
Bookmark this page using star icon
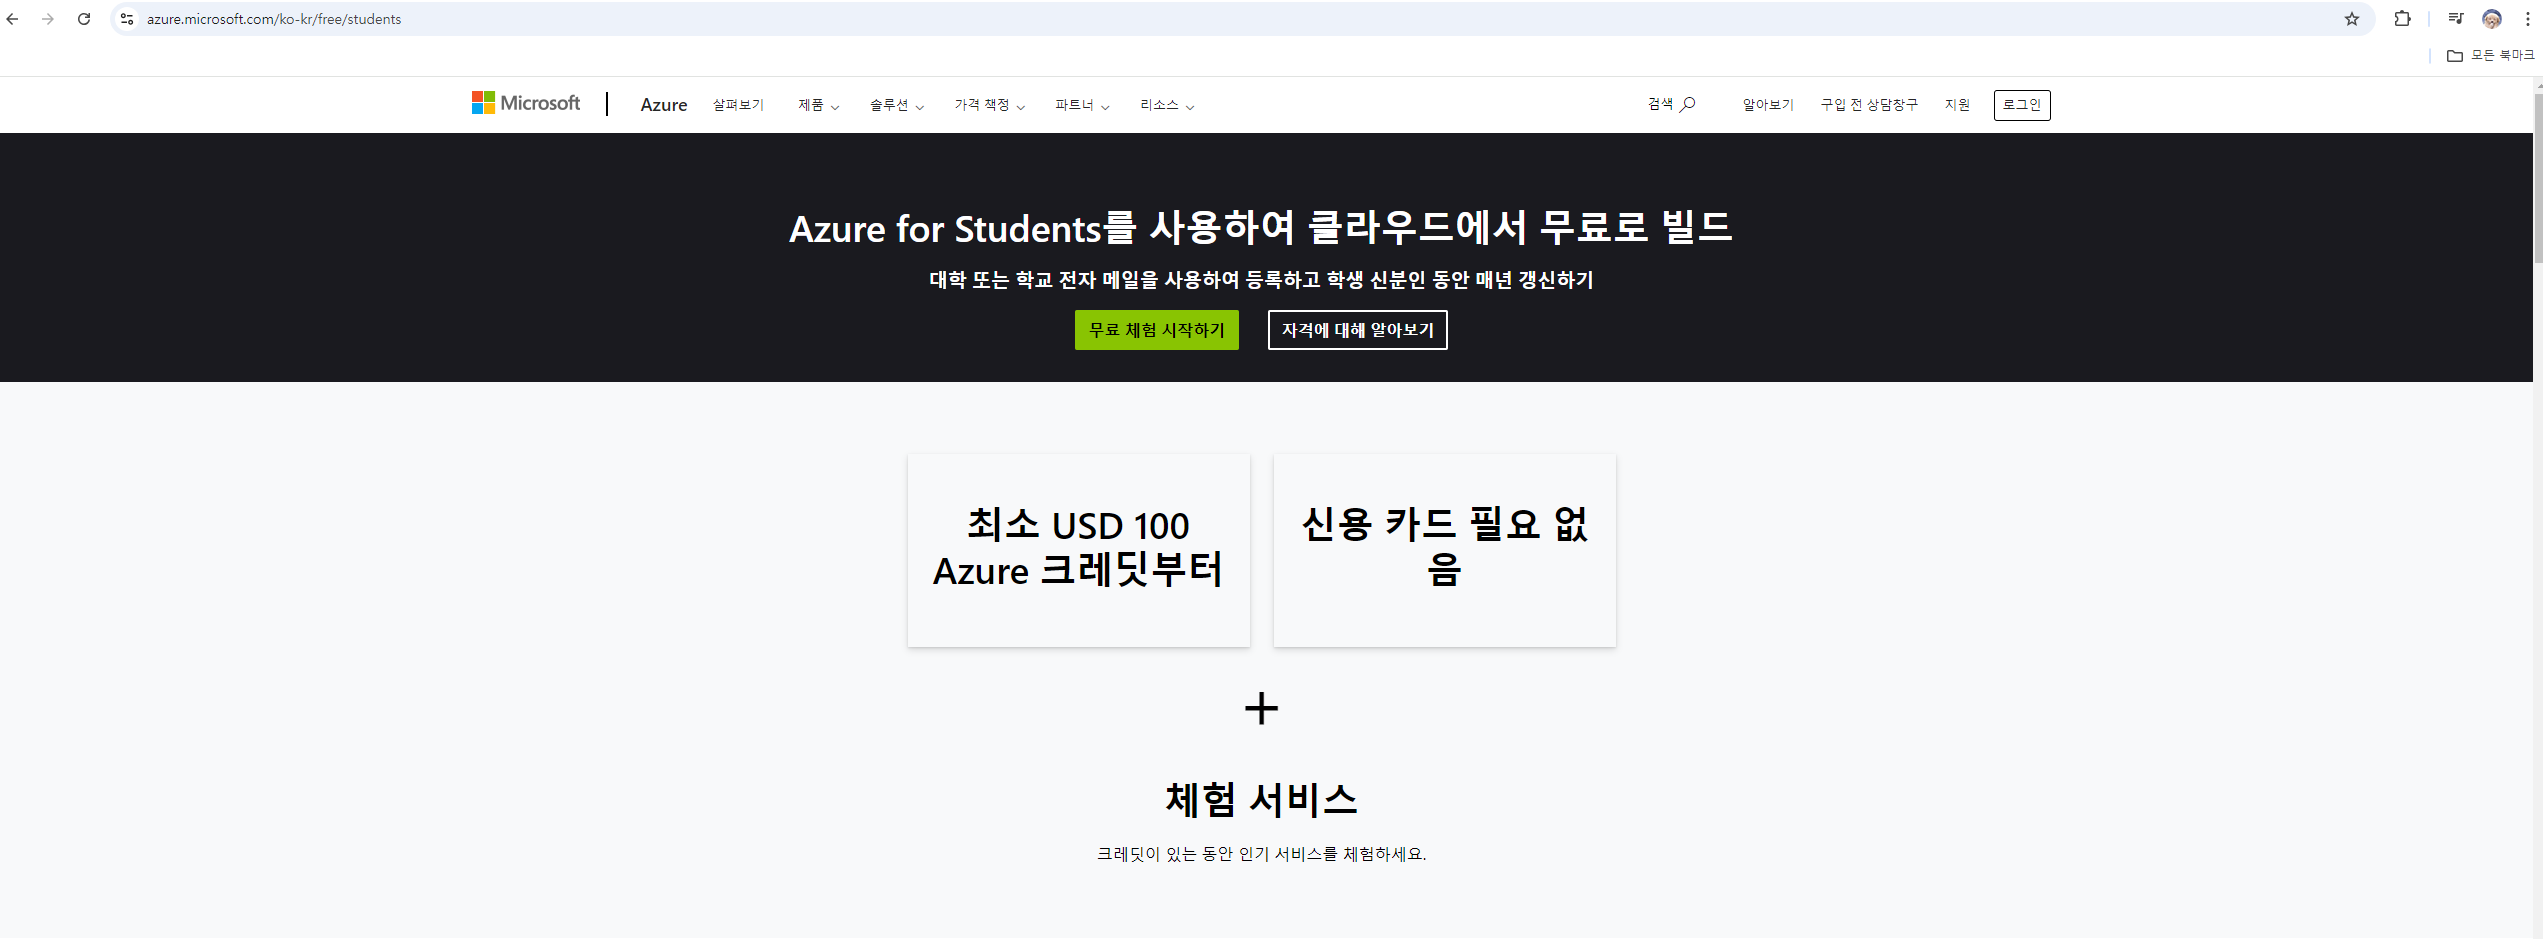pos(2352,19)
